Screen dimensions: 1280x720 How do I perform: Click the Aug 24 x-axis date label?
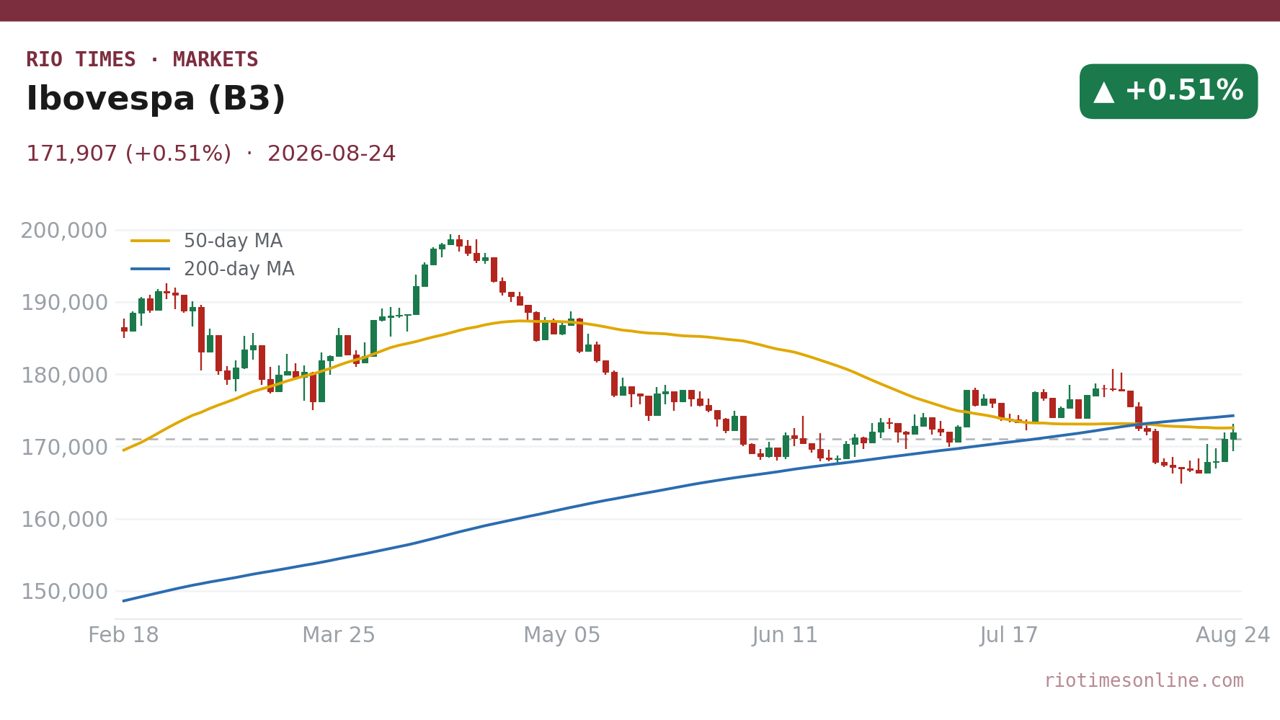click(1232, 636)
